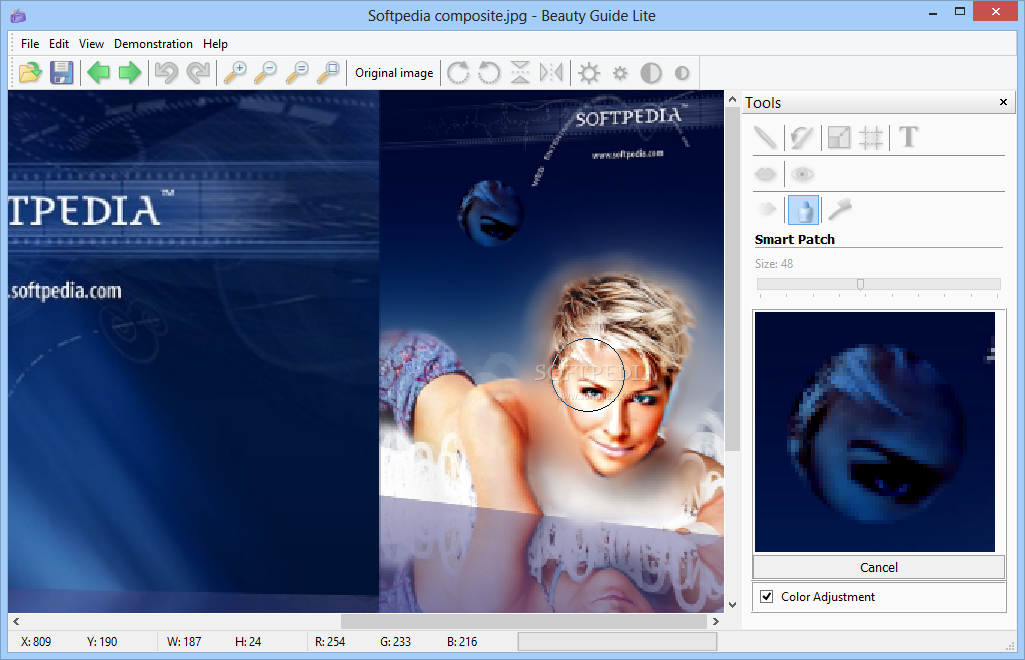Open the Help menu
1025x660 pixels.
tap(215, 44)
